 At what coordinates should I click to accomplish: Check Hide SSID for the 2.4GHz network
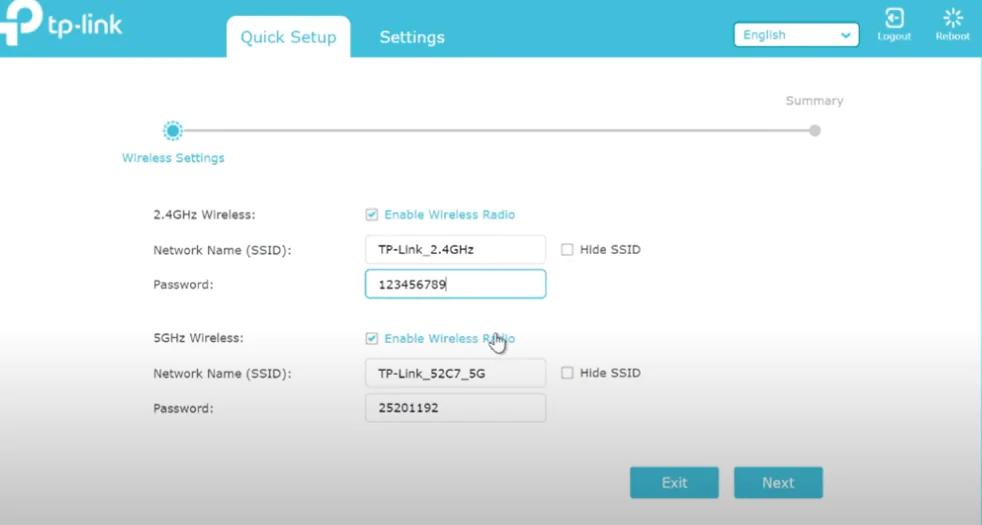tap(567, 250)
